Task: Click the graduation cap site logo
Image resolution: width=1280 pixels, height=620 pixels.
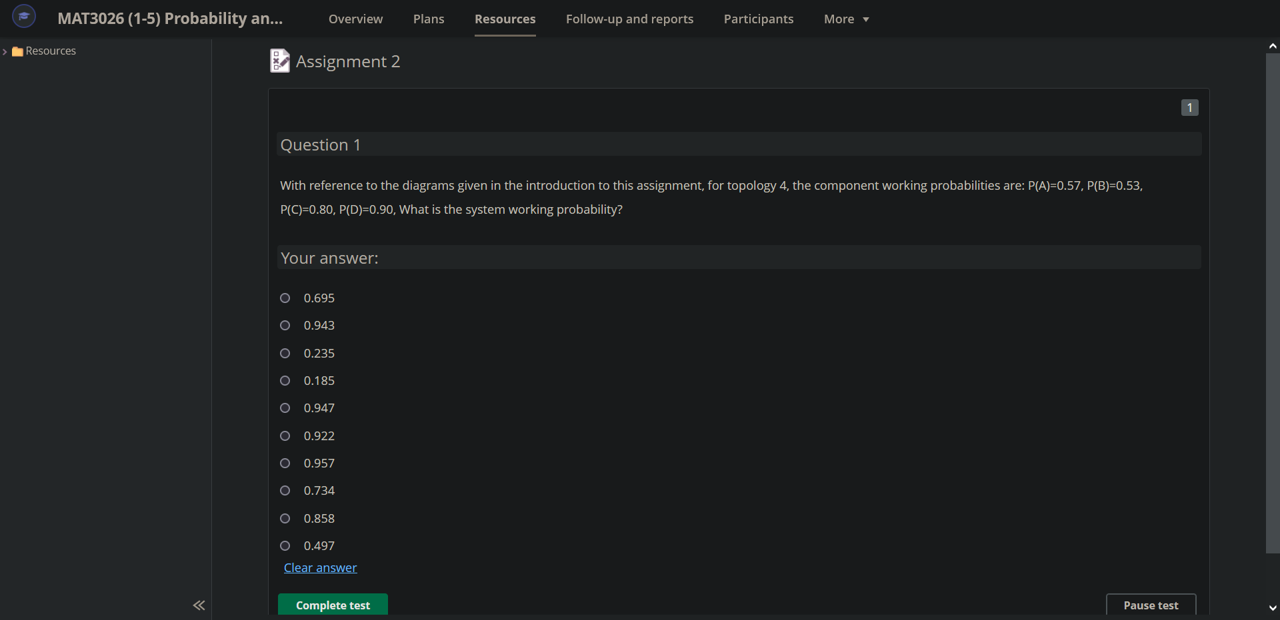Action: (x=24, y=16)
